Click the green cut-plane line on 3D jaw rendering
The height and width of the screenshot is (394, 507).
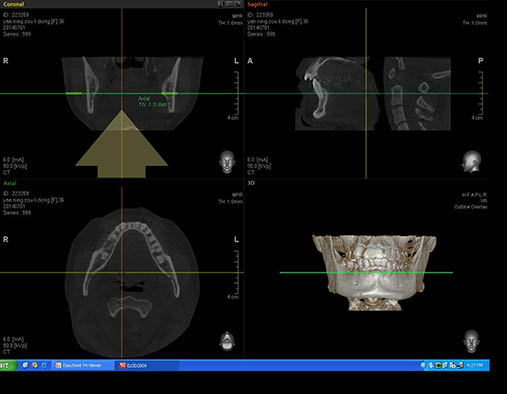(x=366, y=273)
